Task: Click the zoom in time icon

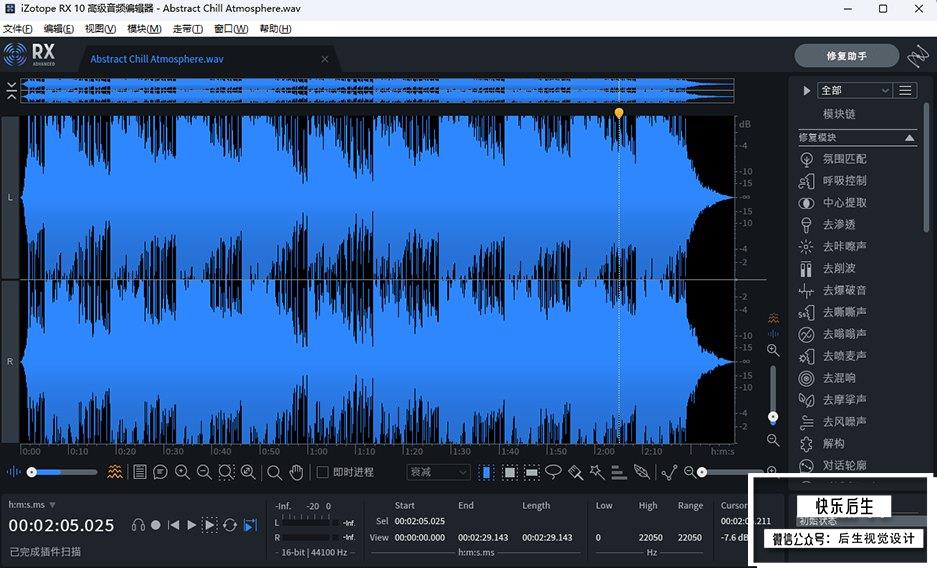Action: click(x=182, y=472)
